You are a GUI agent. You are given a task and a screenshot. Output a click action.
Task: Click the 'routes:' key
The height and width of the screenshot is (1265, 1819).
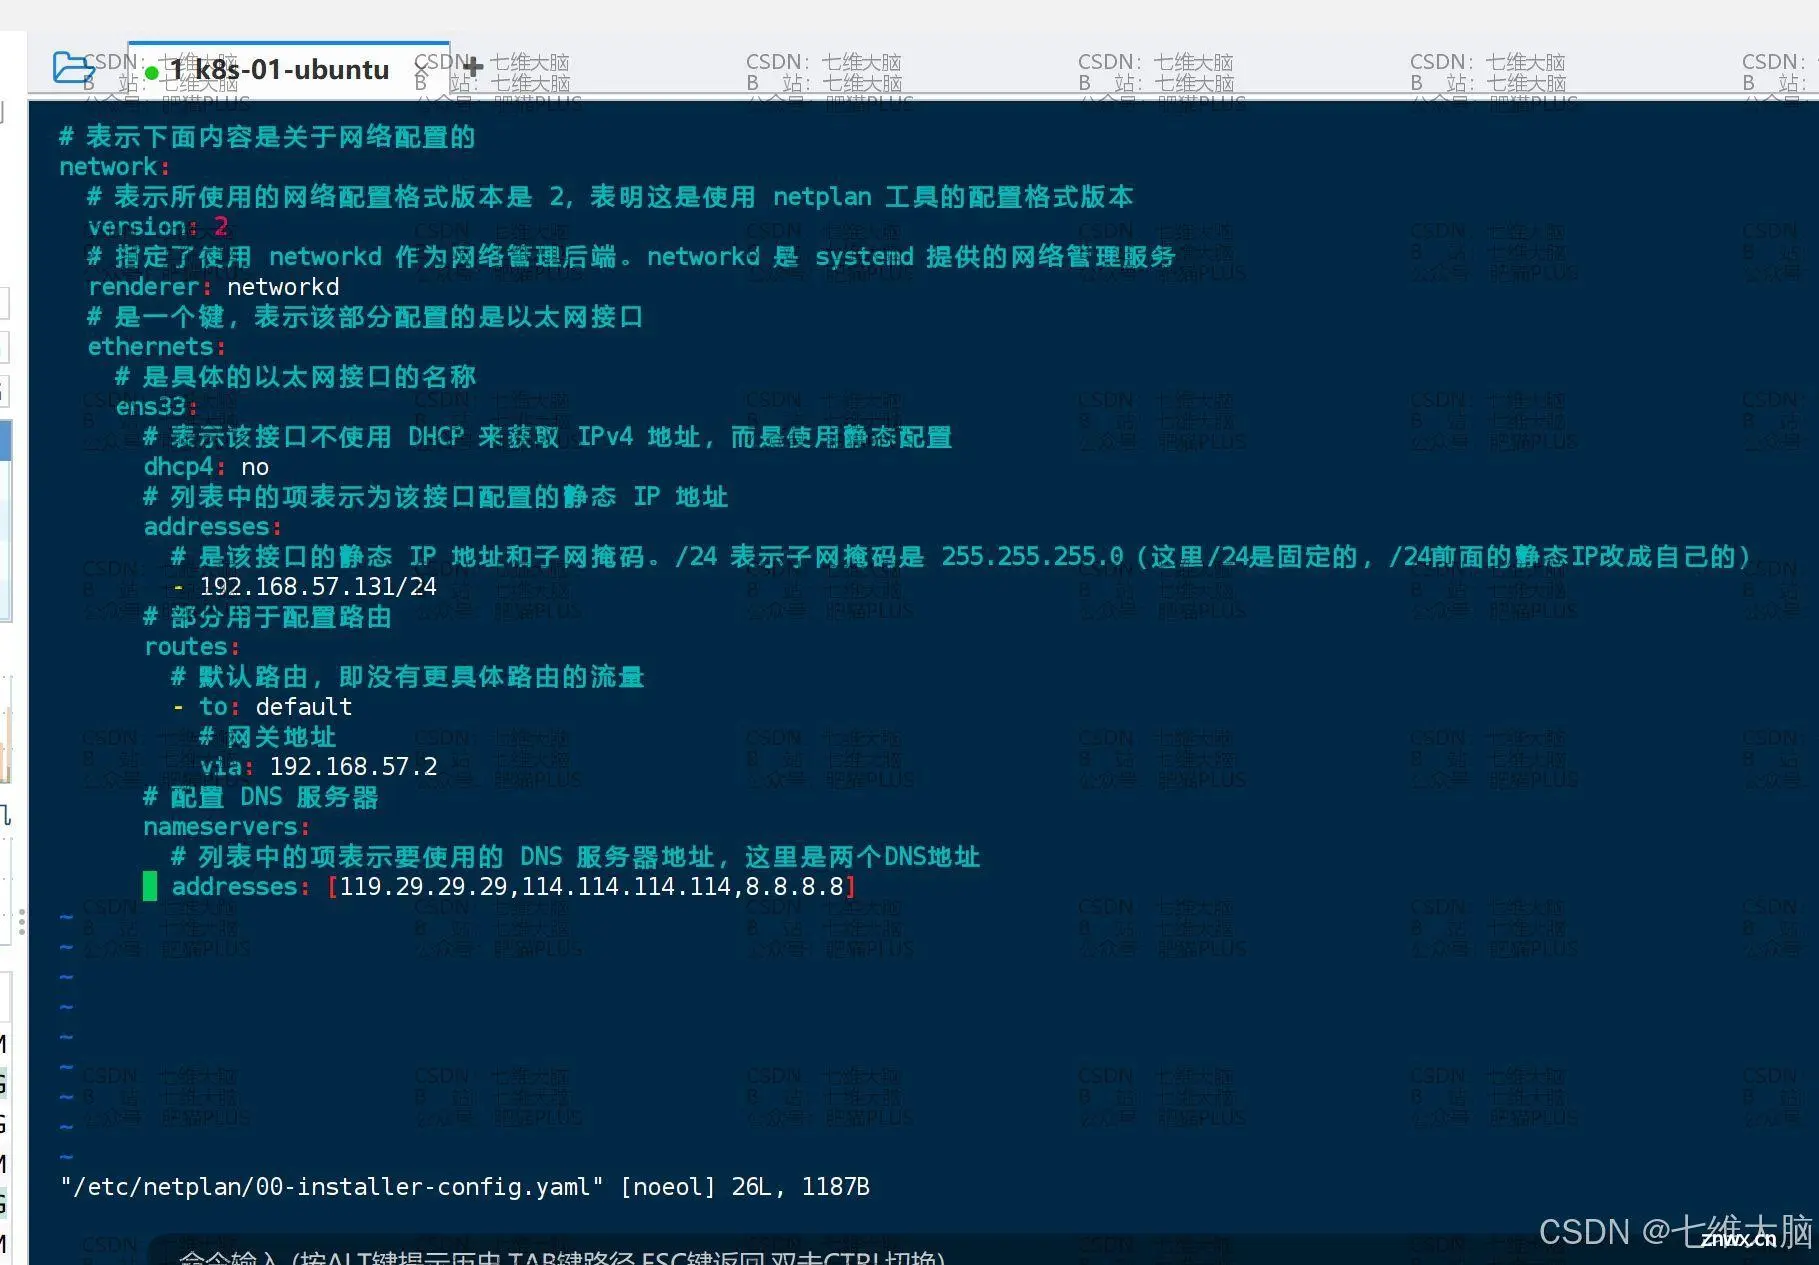192,647
